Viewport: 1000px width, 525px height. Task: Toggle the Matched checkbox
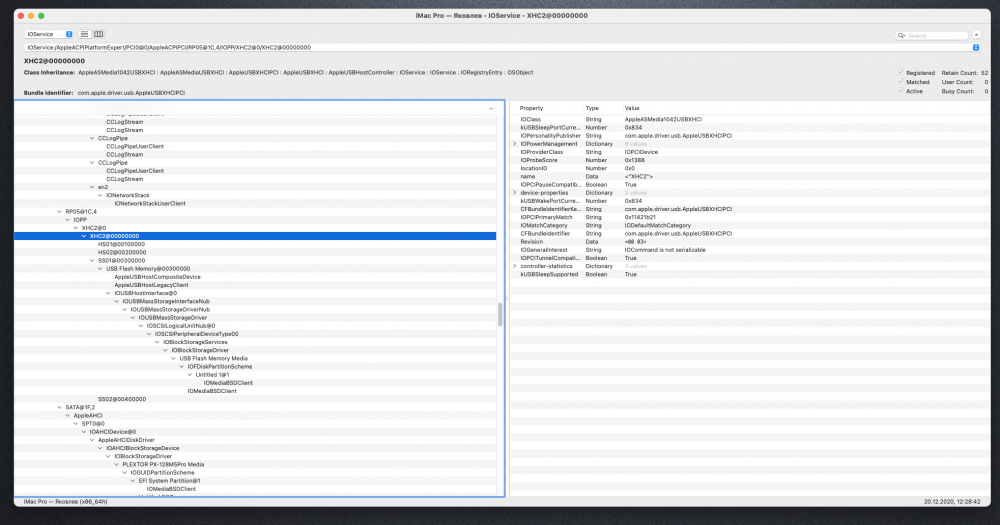pyautogui.click(x=901, y=82)
